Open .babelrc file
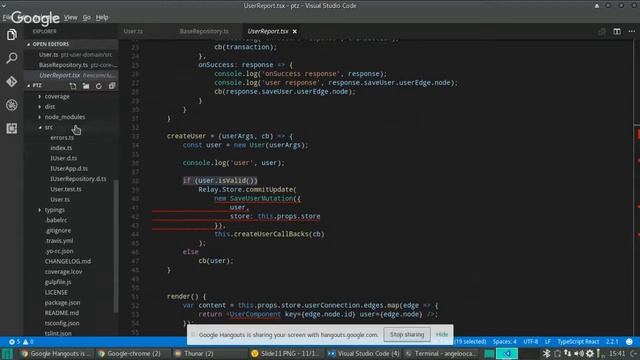This screenshot has height=360, width=640. click(x=56, y=220)
